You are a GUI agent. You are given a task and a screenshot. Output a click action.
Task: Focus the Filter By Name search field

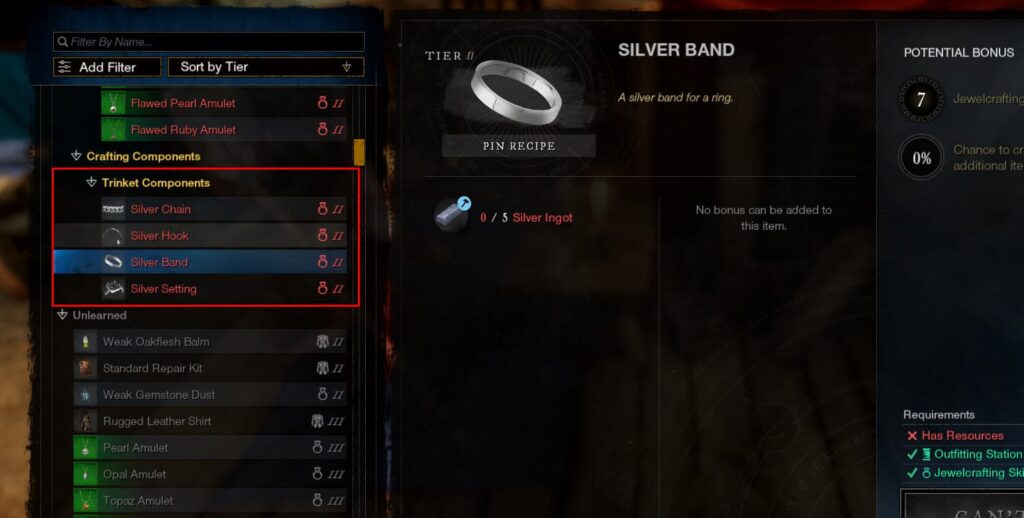click(x=209, y=42)
